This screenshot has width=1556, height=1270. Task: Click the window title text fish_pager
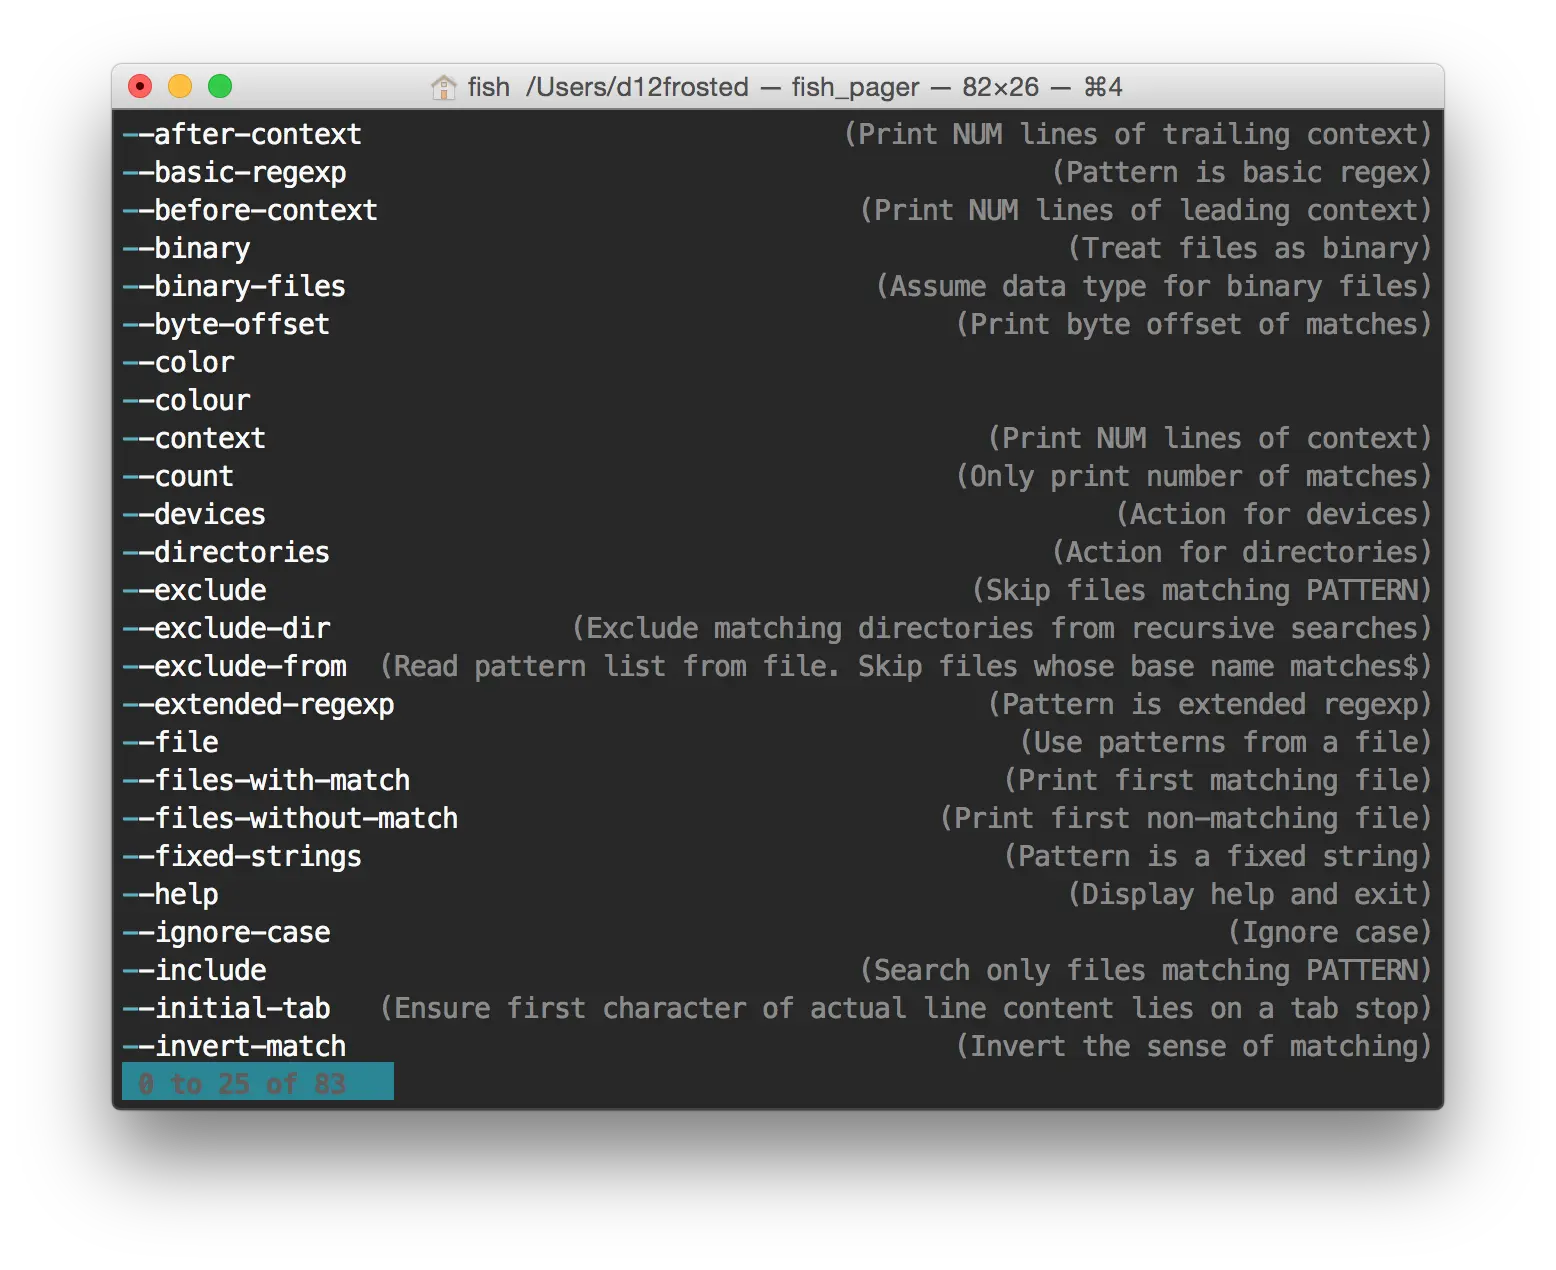pyautogui.click(x=855, y=88)
